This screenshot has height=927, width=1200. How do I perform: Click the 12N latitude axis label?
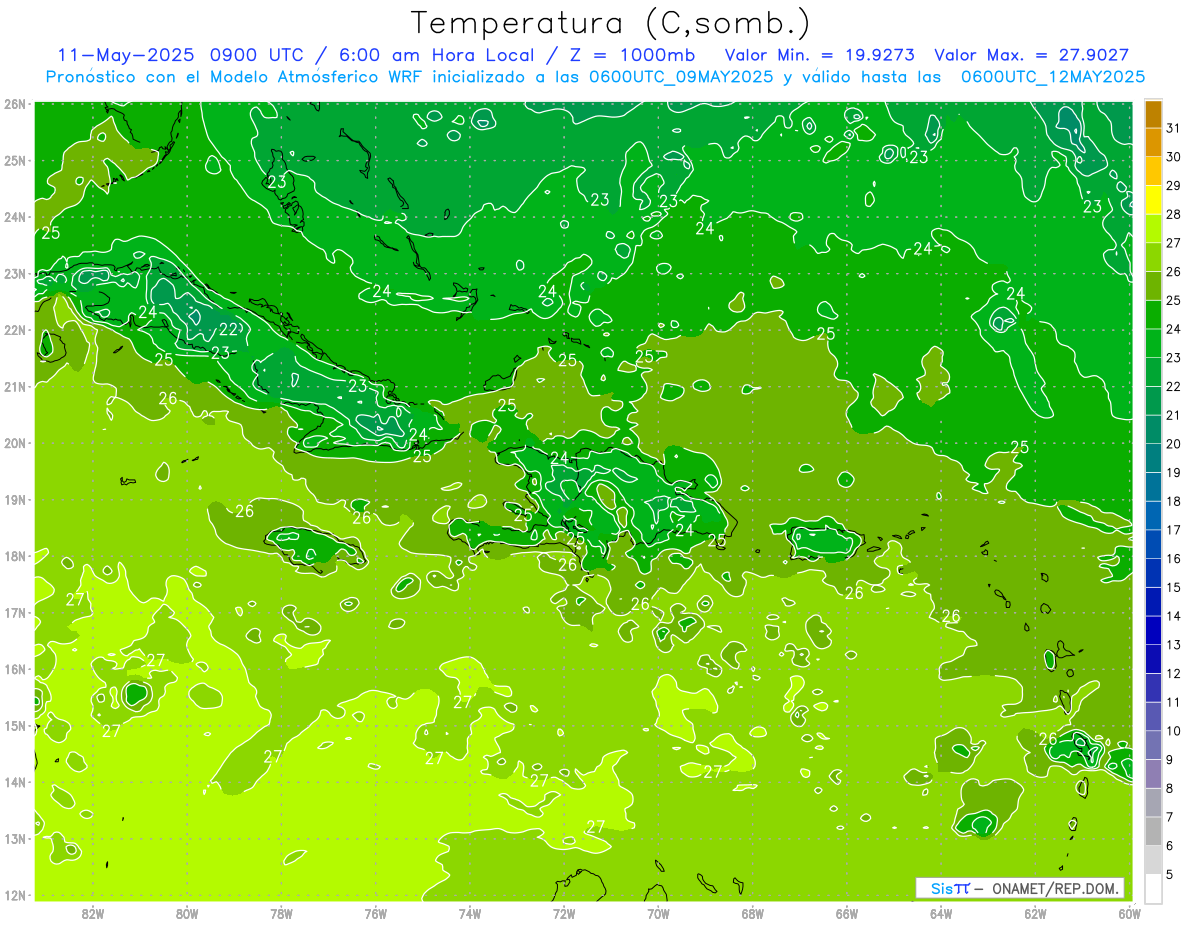[16, 895]
